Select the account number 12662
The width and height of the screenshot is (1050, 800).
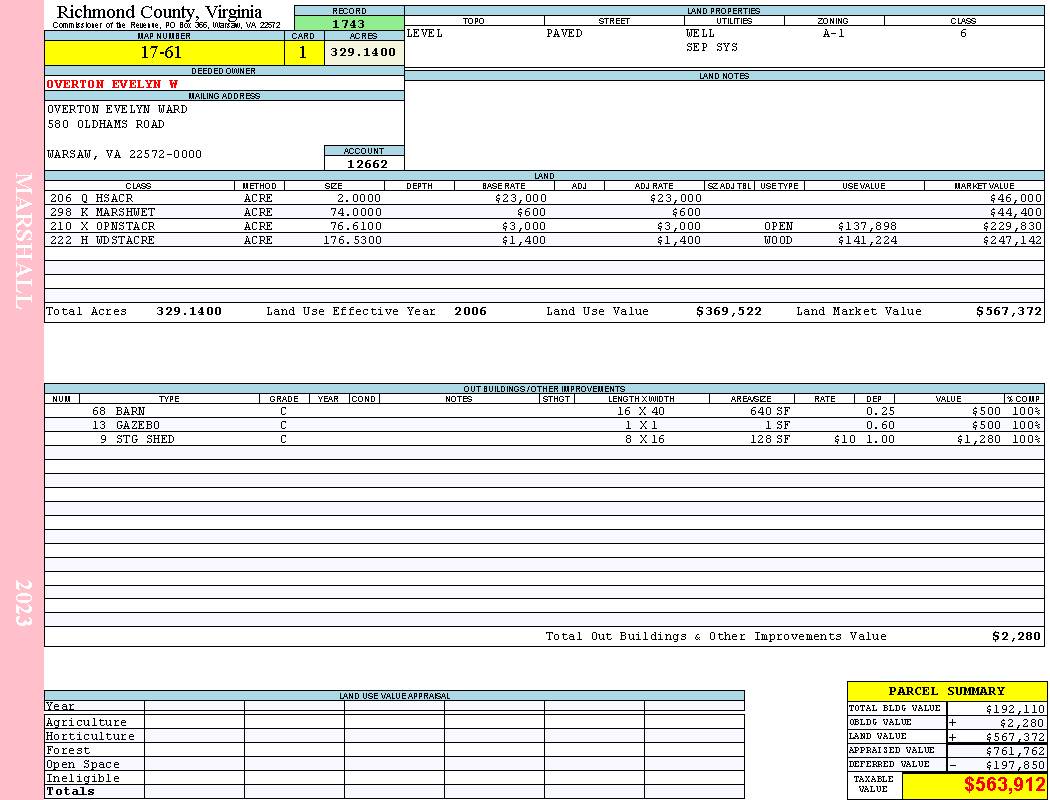pyautogui.click(x=367, y=164)
